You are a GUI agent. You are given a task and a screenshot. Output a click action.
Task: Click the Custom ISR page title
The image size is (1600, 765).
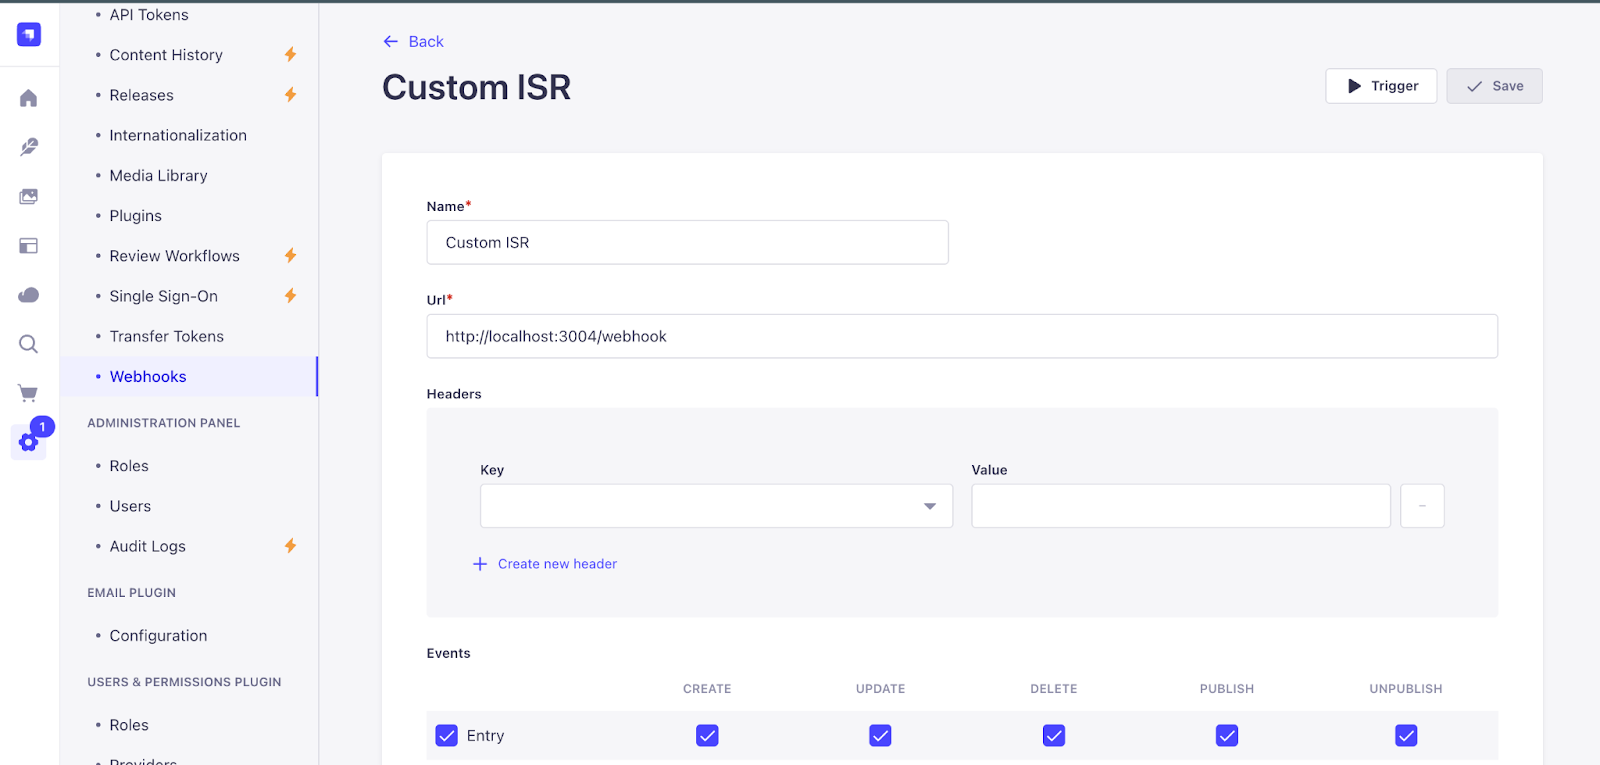[476, 87]
